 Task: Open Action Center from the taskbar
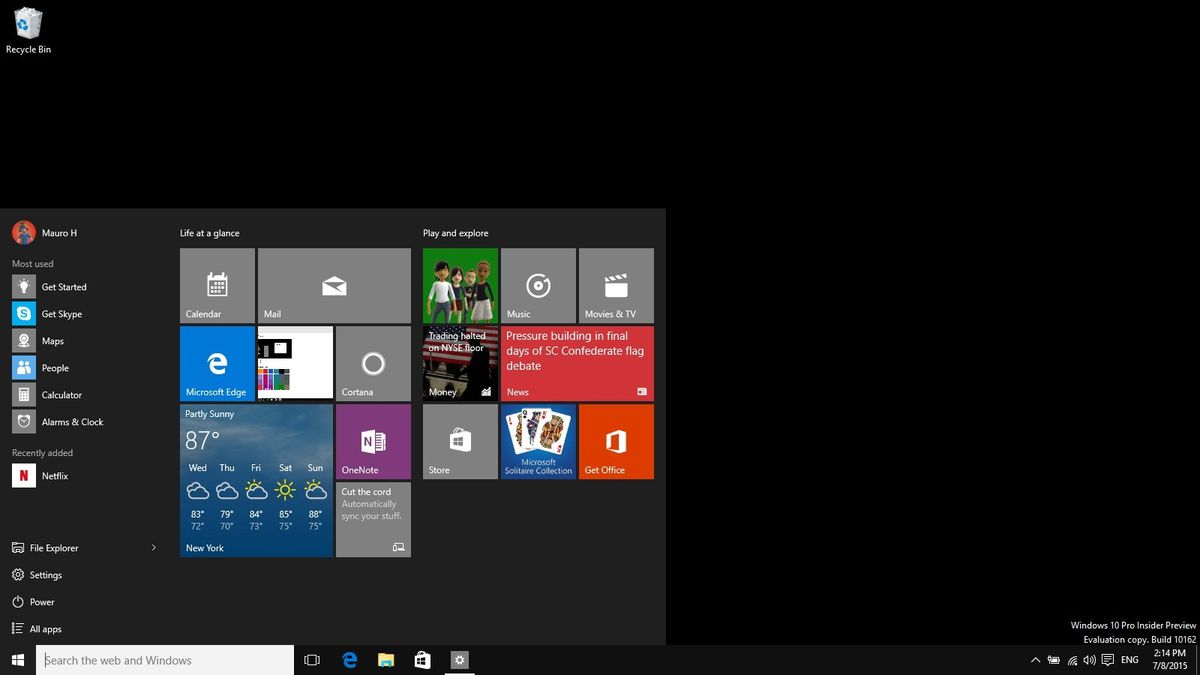[1107, 660]
